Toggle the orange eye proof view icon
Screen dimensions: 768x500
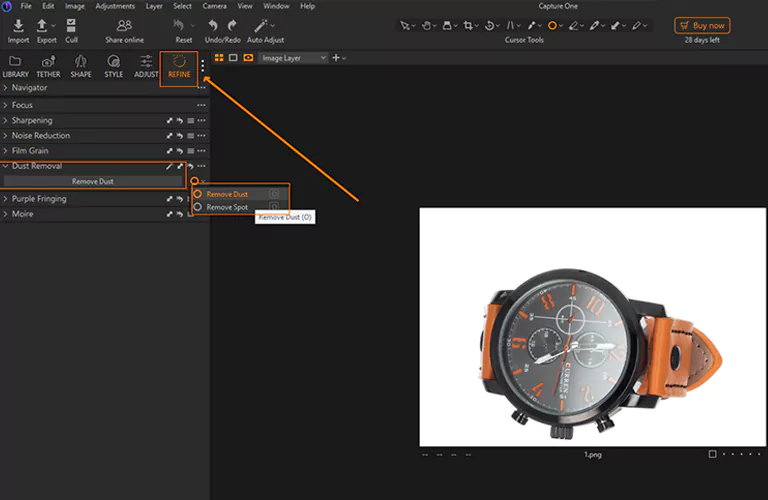[248, 58]
